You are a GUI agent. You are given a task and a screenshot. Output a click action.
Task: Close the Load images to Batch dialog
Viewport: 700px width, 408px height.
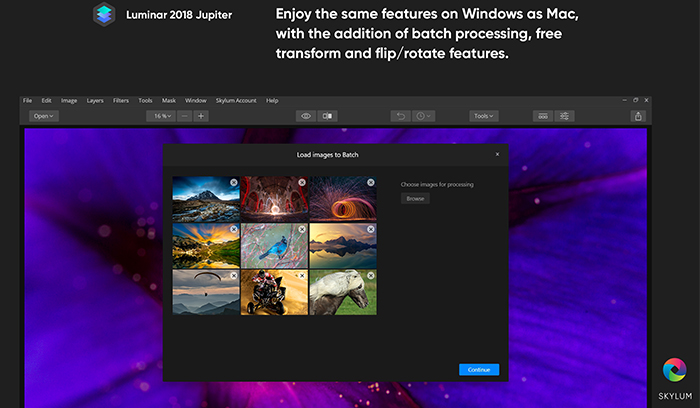click(x=497, y=154)
